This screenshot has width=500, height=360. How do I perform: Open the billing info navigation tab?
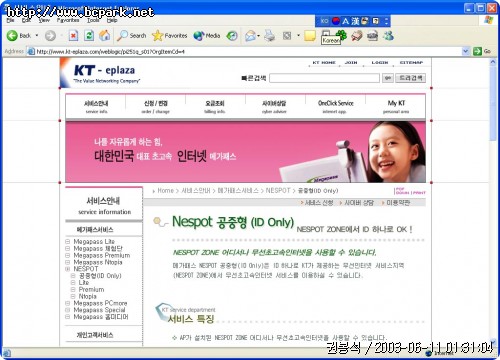(x=215, y=107)
